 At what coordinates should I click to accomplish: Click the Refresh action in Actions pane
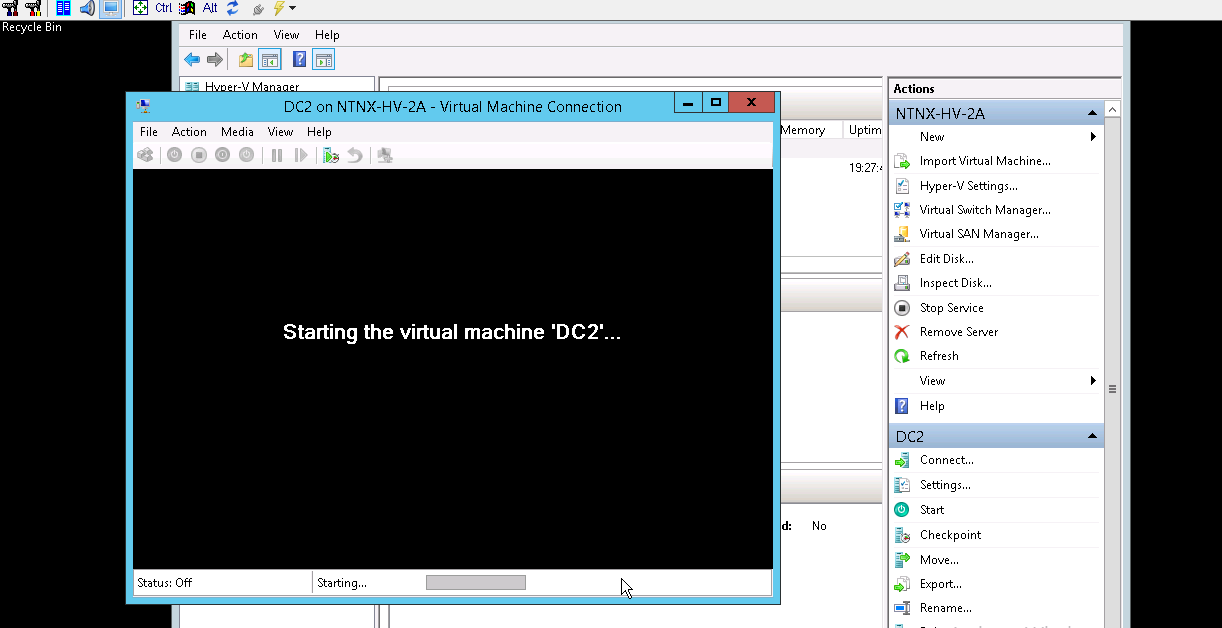(938, 356)
